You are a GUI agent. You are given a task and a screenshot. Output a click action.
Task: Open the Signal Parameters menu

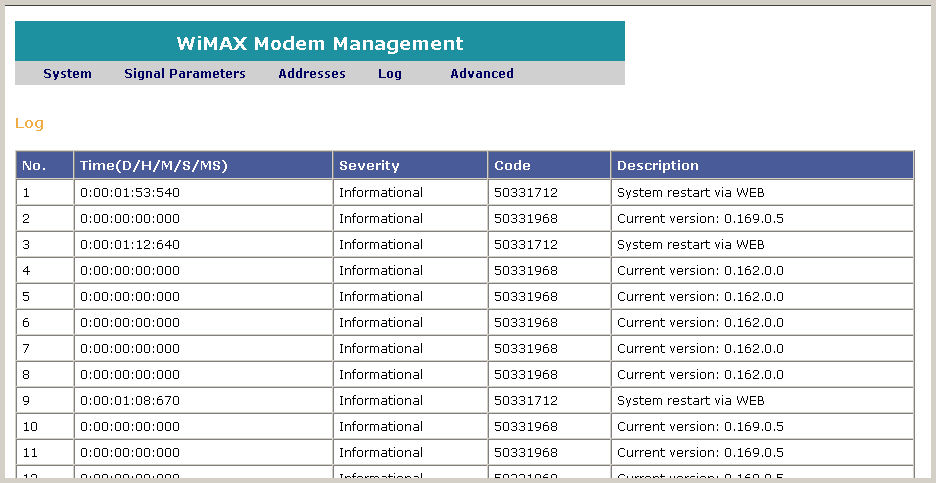(x=184, y=73)
